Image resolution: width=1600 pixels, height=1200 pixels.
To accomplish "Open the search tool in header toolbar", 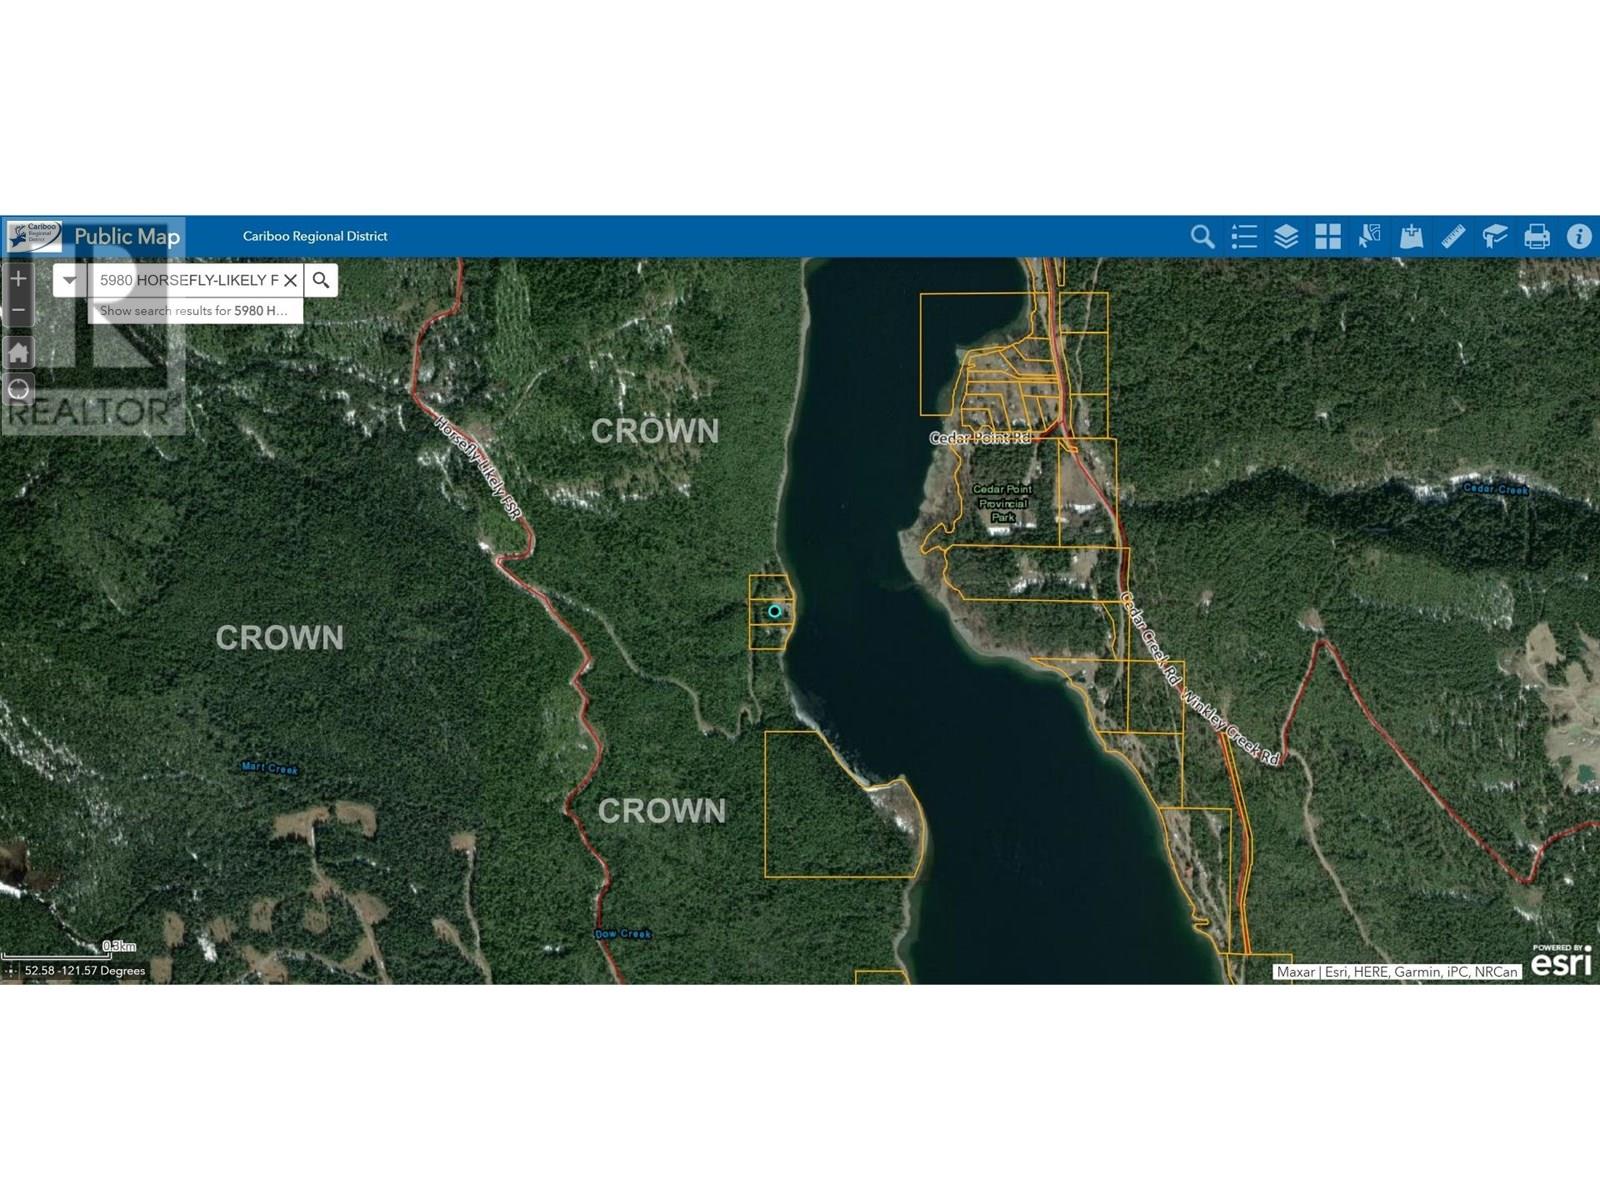I will [x=1202, y=237].
